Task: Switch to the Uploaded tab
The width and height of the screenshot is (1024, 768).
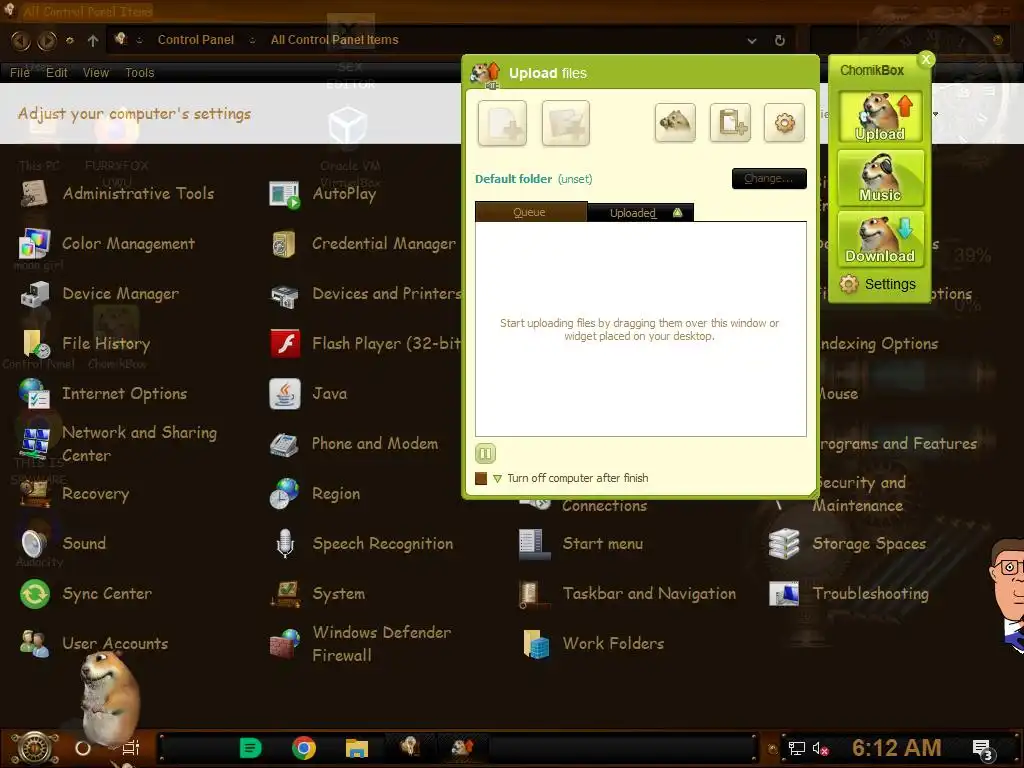Action: tap(640, 213)
